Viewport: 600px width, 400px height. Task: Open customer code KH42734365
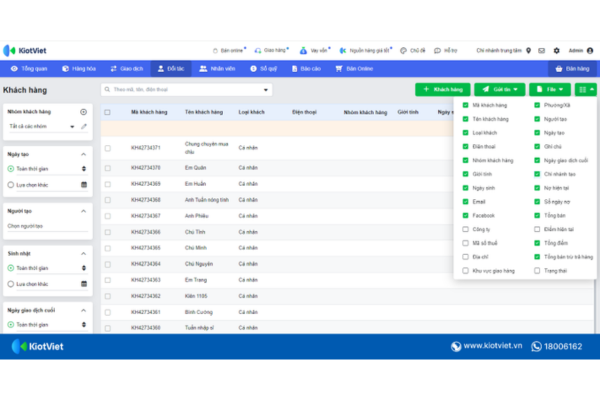pos(145,248)
